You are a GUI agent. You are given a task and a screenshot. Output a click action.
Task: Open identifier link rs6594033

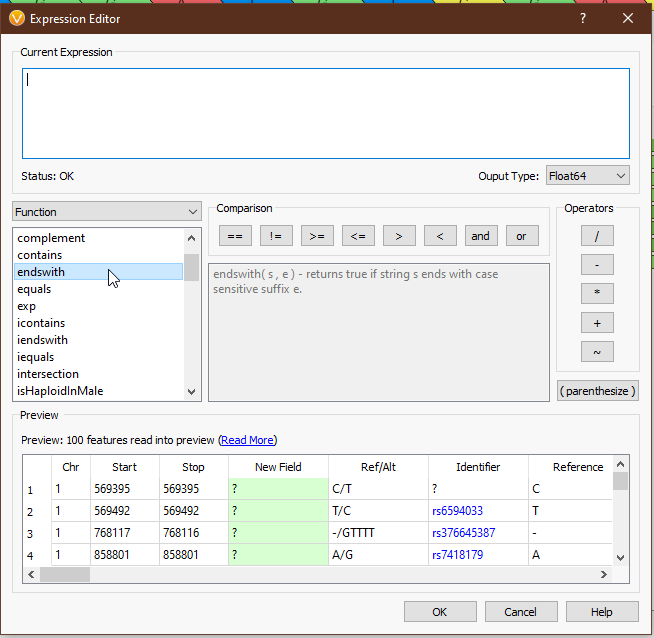[457, 511]
